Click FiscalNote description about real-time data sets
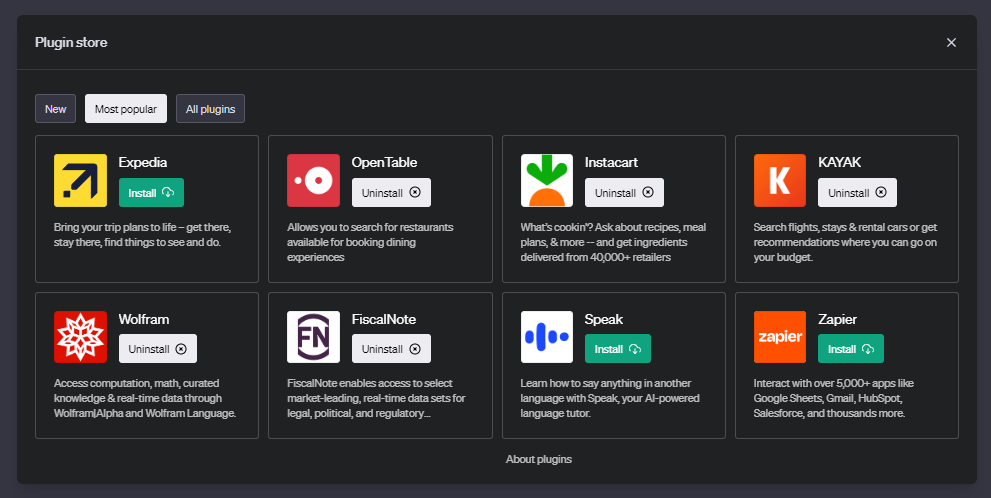991x498 pixels. tap(376, 398)
